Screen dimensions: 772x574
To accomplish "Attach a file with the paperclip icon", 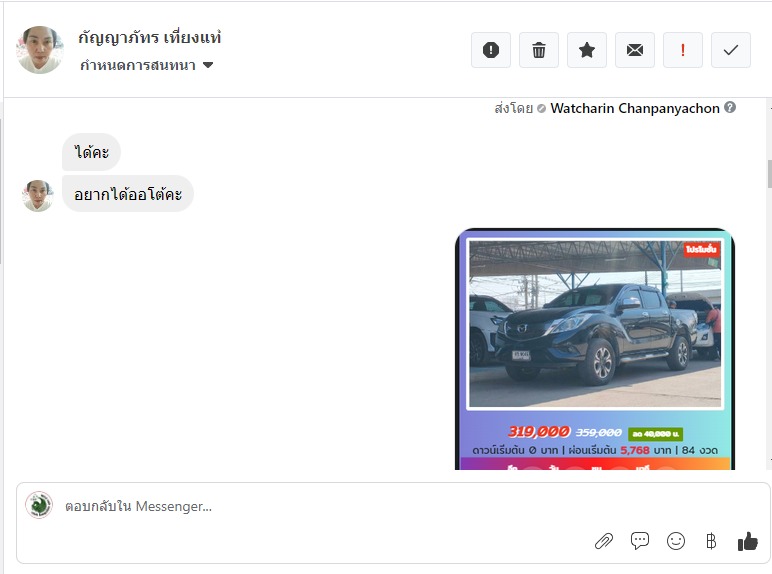I will click(604, 542).
